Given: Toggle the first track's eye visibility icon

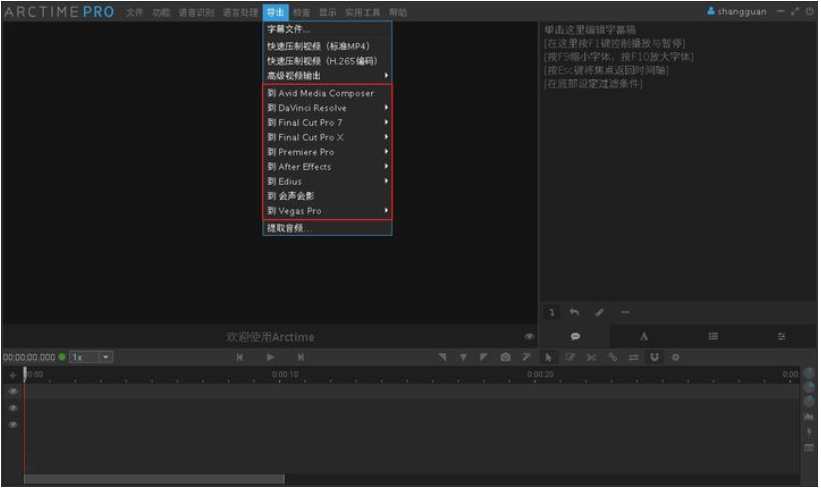Looking at the screenshot, I should click(13, 392).
